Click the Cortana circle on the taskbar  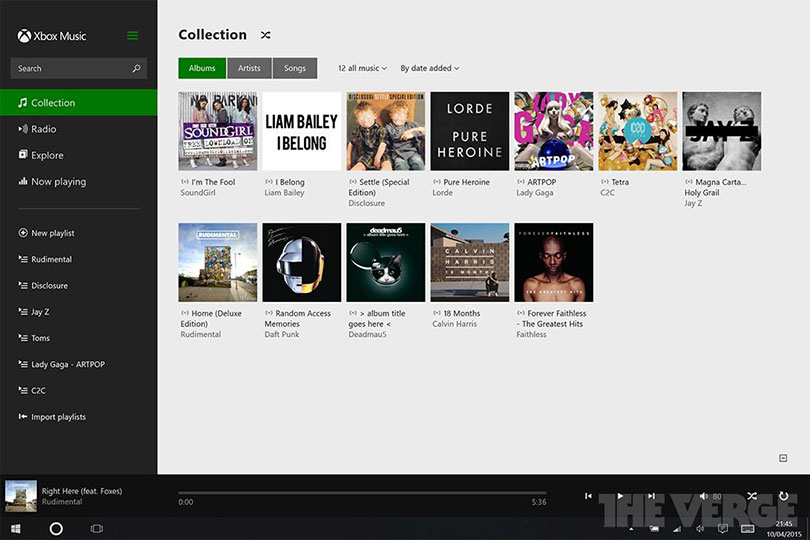click(x=56, y=529)
